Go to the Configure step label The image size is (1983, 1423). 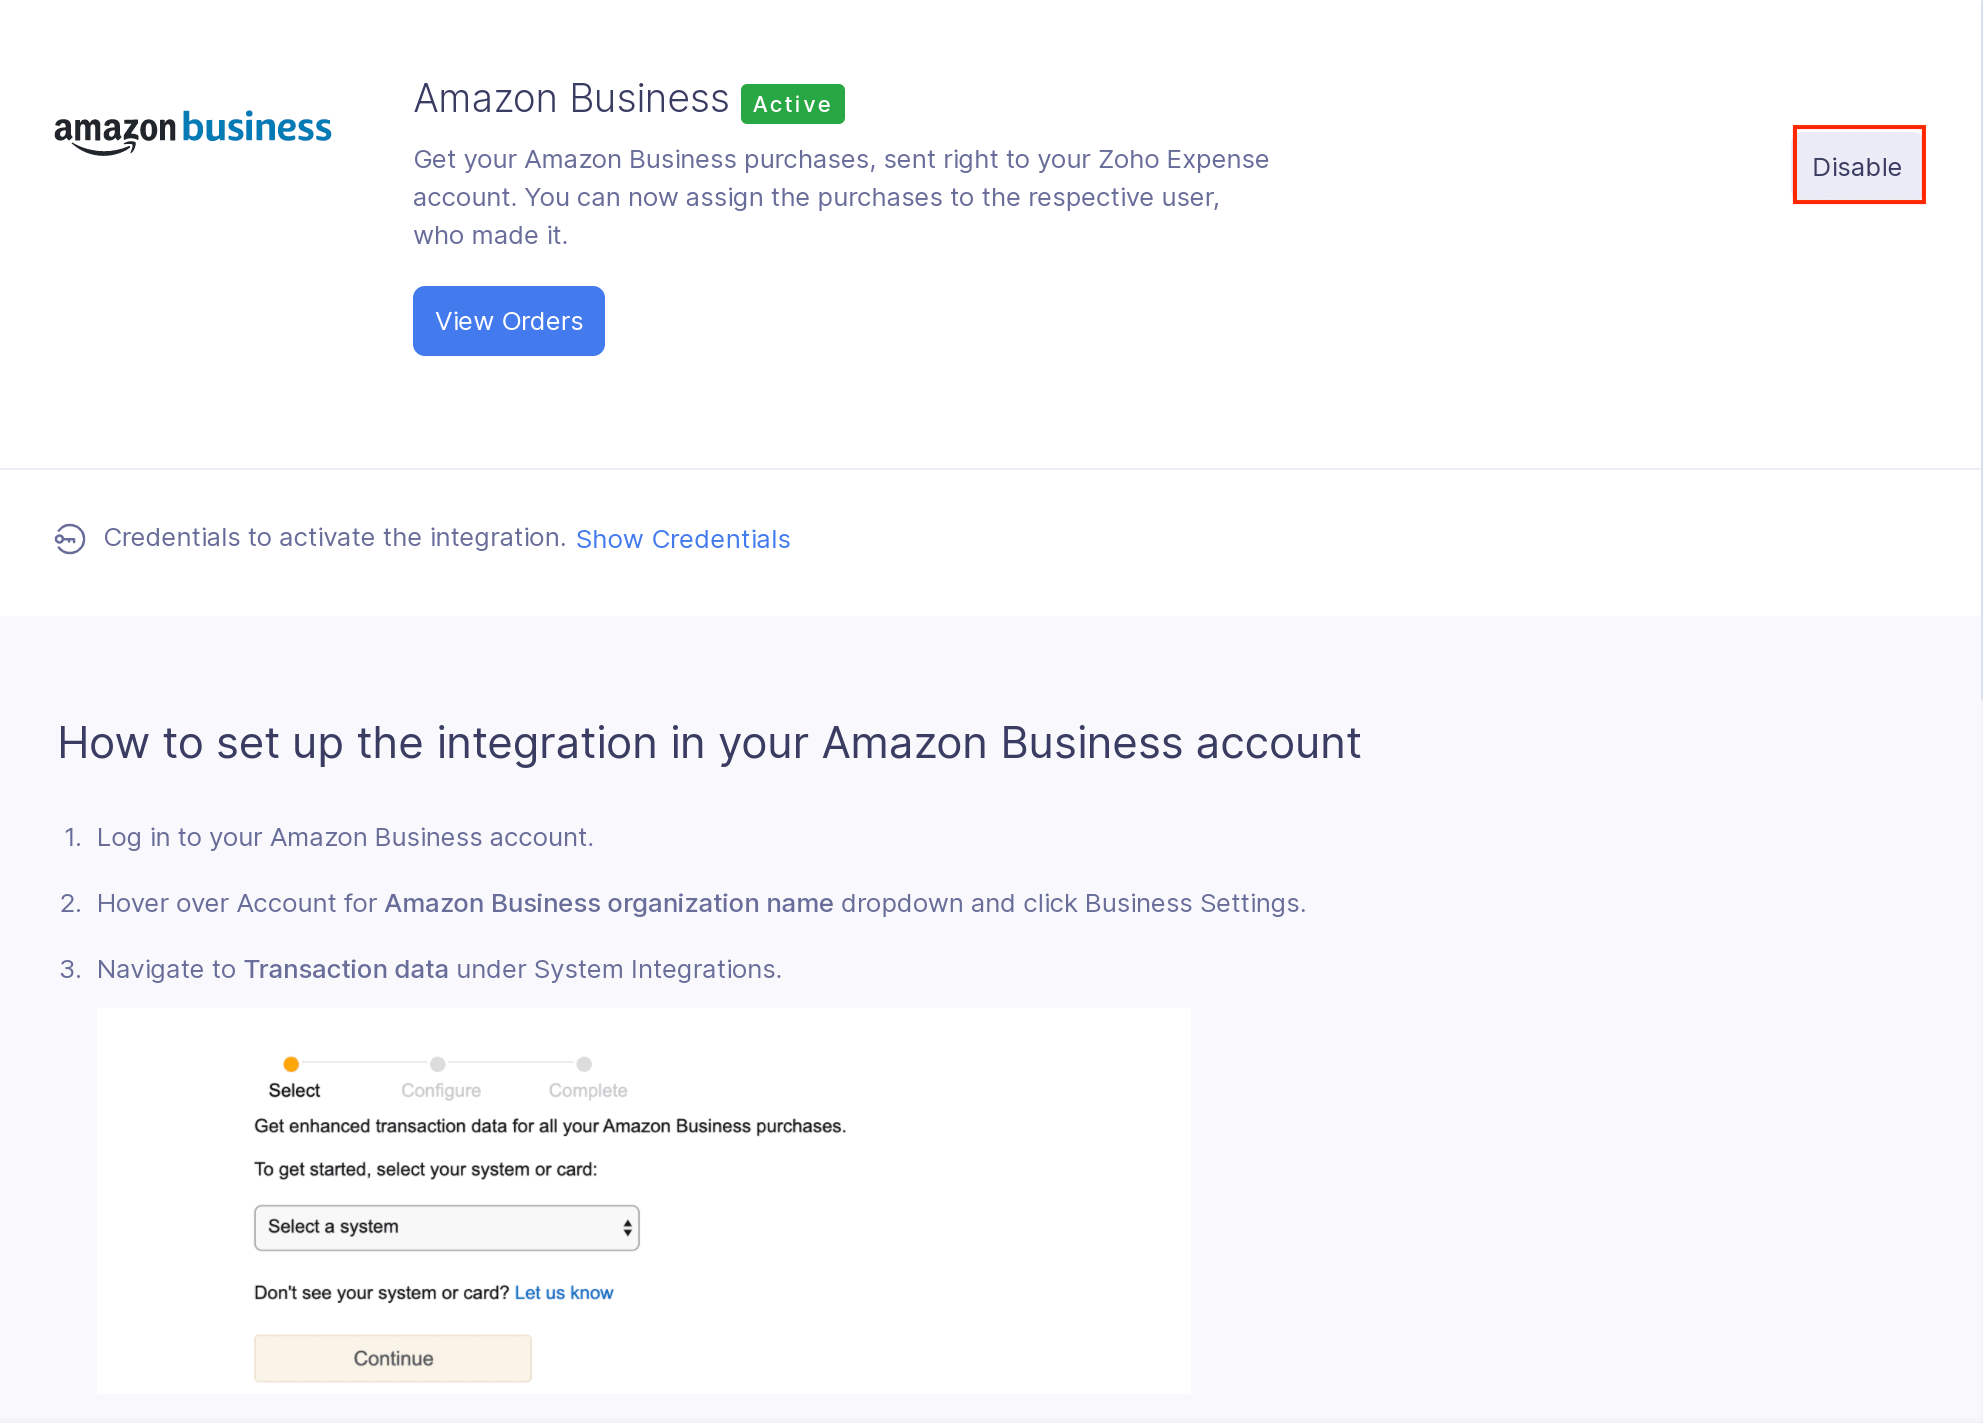click(x=441, y=1090)
